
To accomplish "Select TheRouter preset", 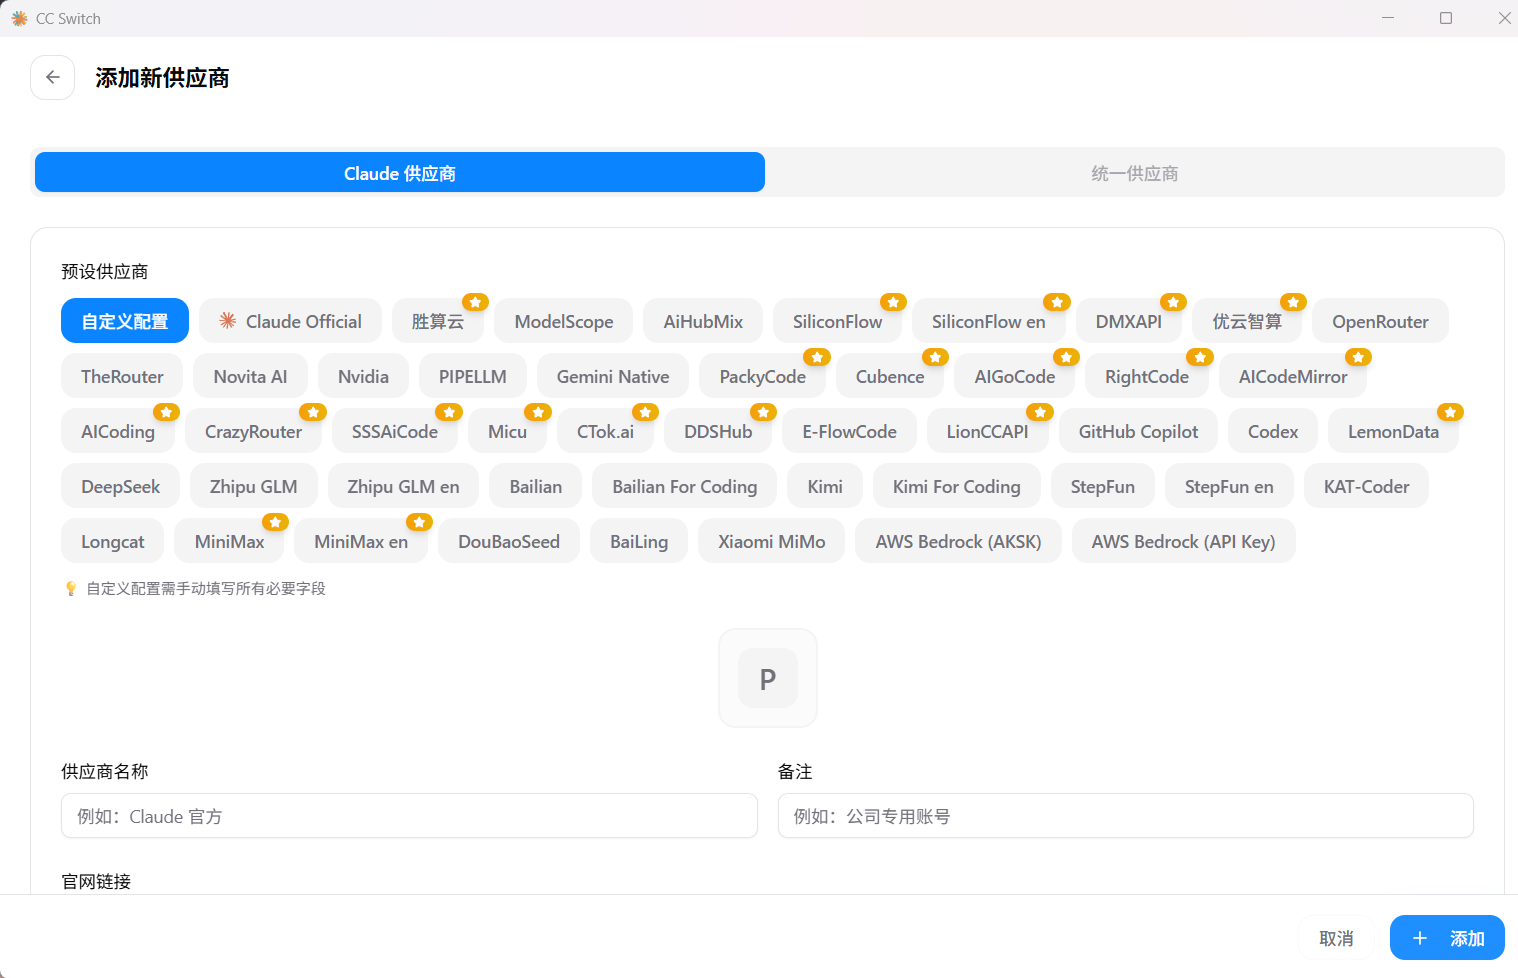I will pyautogui.click(x=122, y=376).
